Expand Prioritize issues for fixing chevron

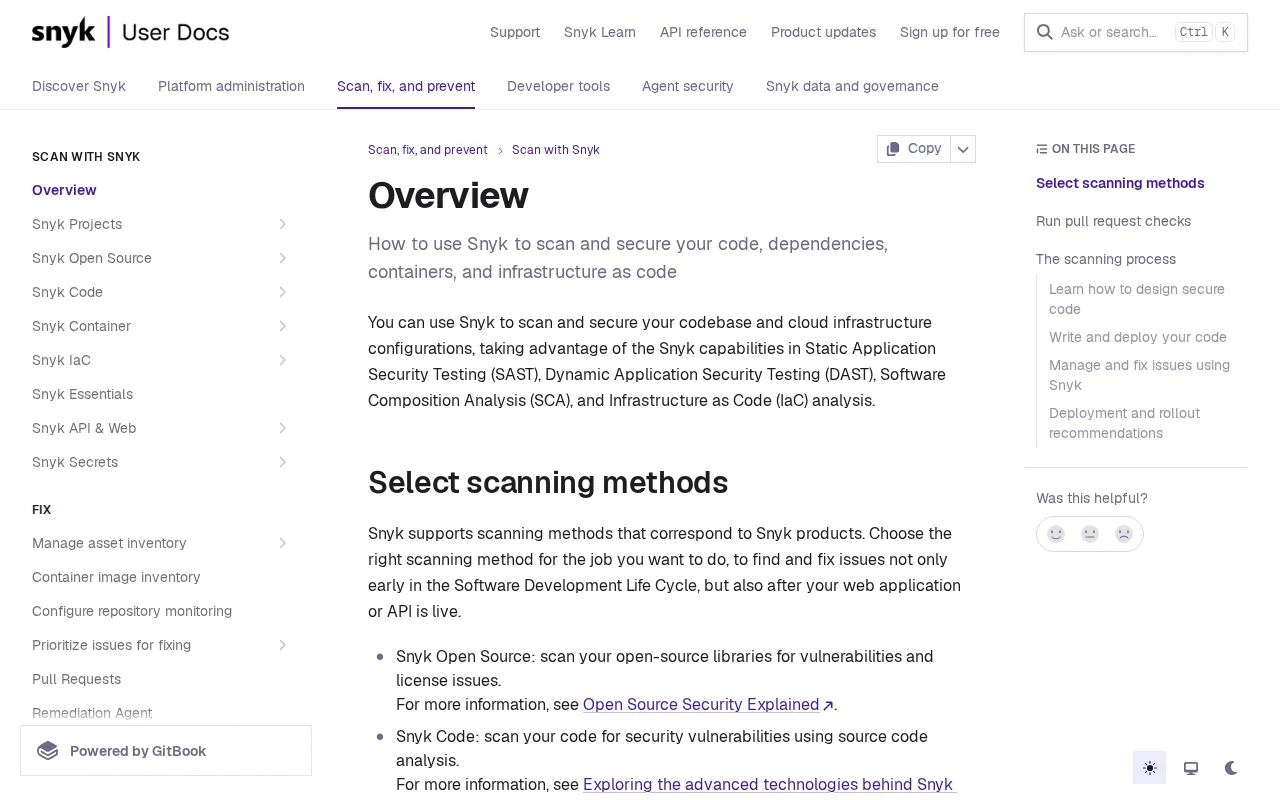click(283, 645)
